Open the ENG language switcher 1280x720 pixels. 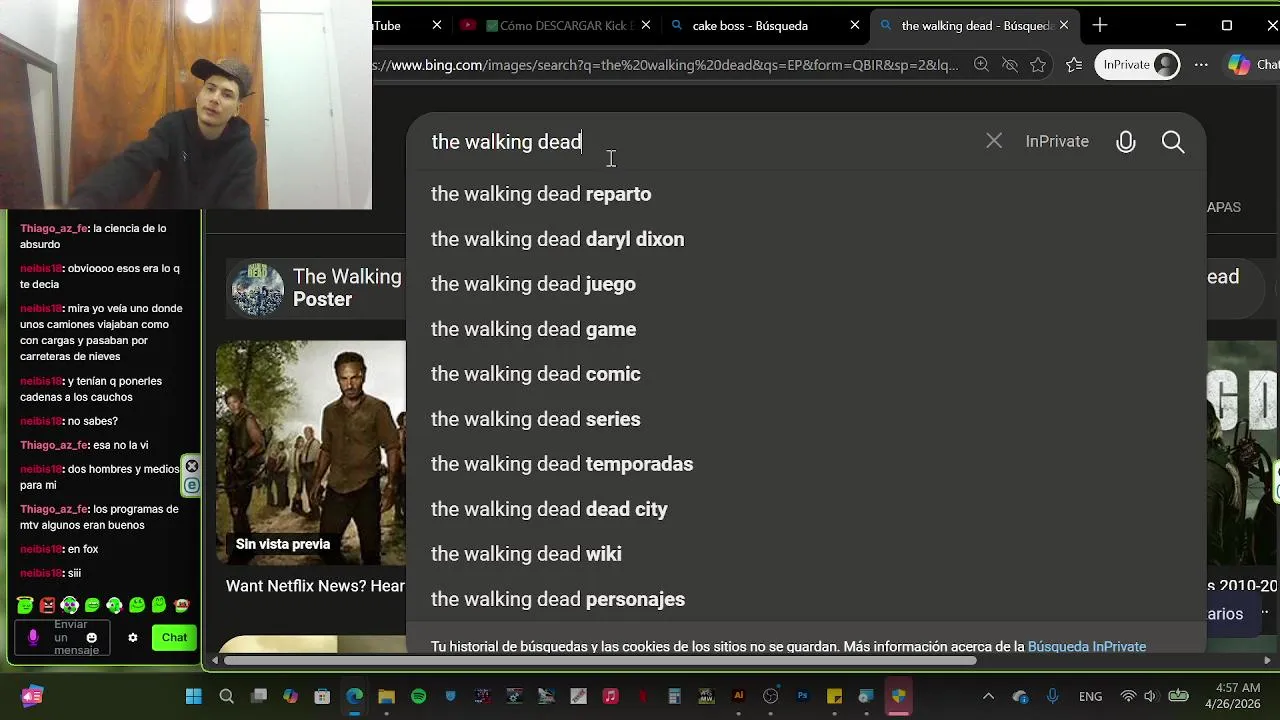[1090, 696]
